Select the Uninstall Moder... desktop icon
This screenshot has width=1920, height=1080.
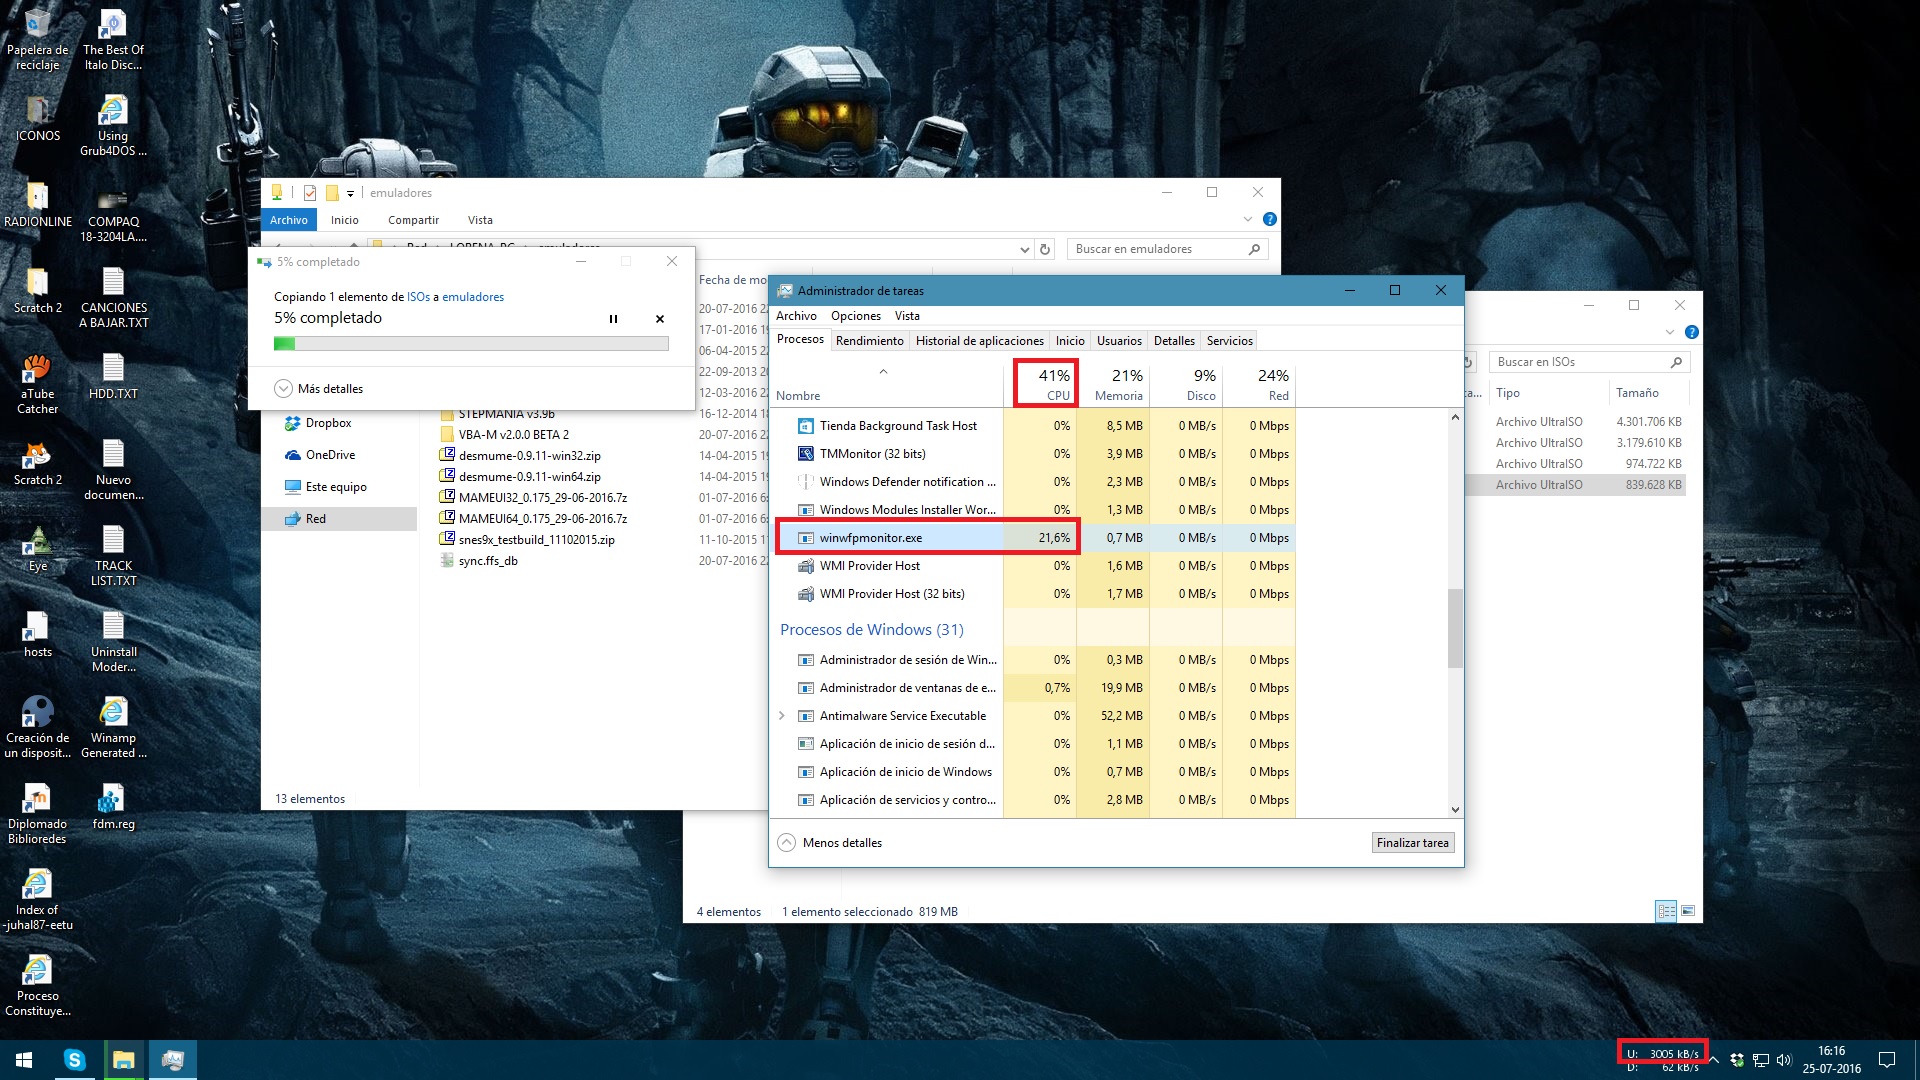point(113,642)
